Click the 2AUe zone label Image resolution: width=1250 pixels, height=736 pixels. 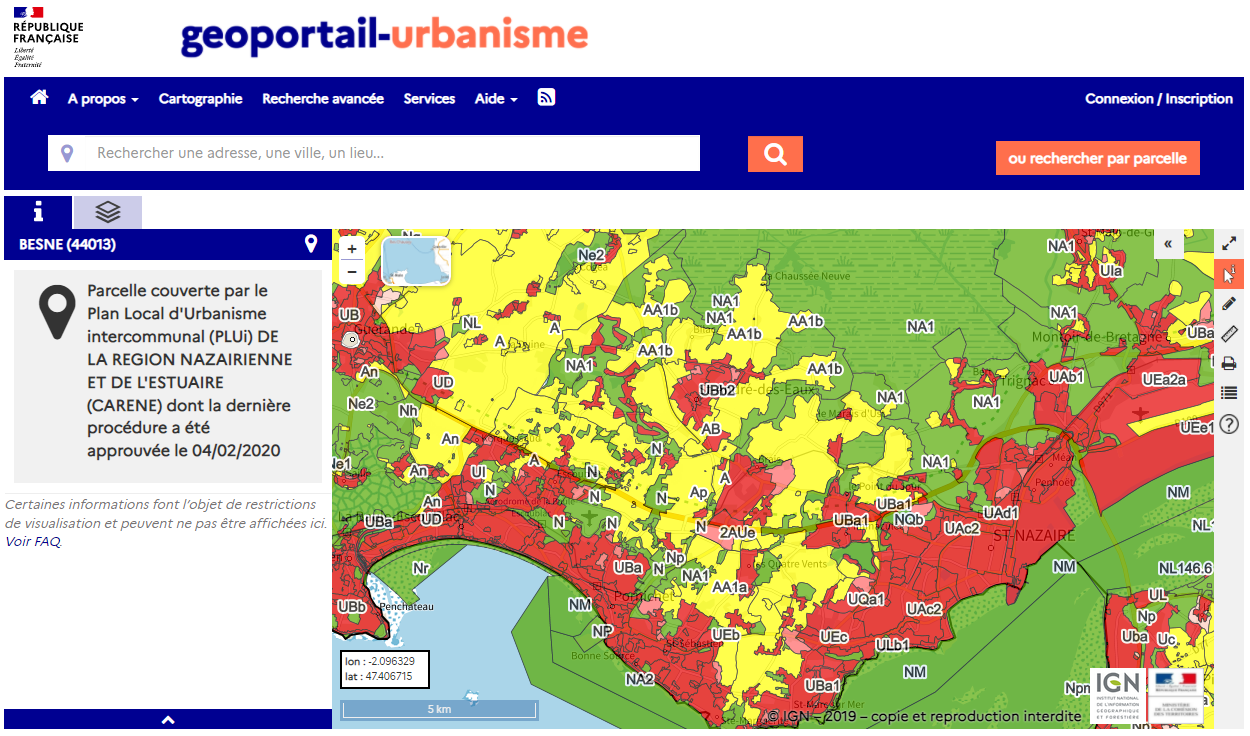[737, 533]
